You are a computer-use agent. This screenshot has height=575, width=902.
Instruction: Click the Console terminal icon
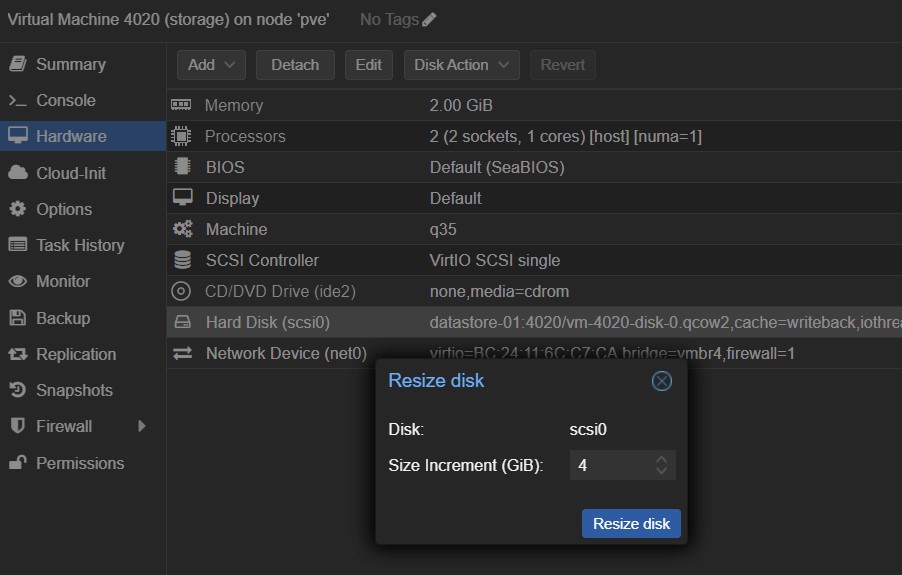pos(17,101)
